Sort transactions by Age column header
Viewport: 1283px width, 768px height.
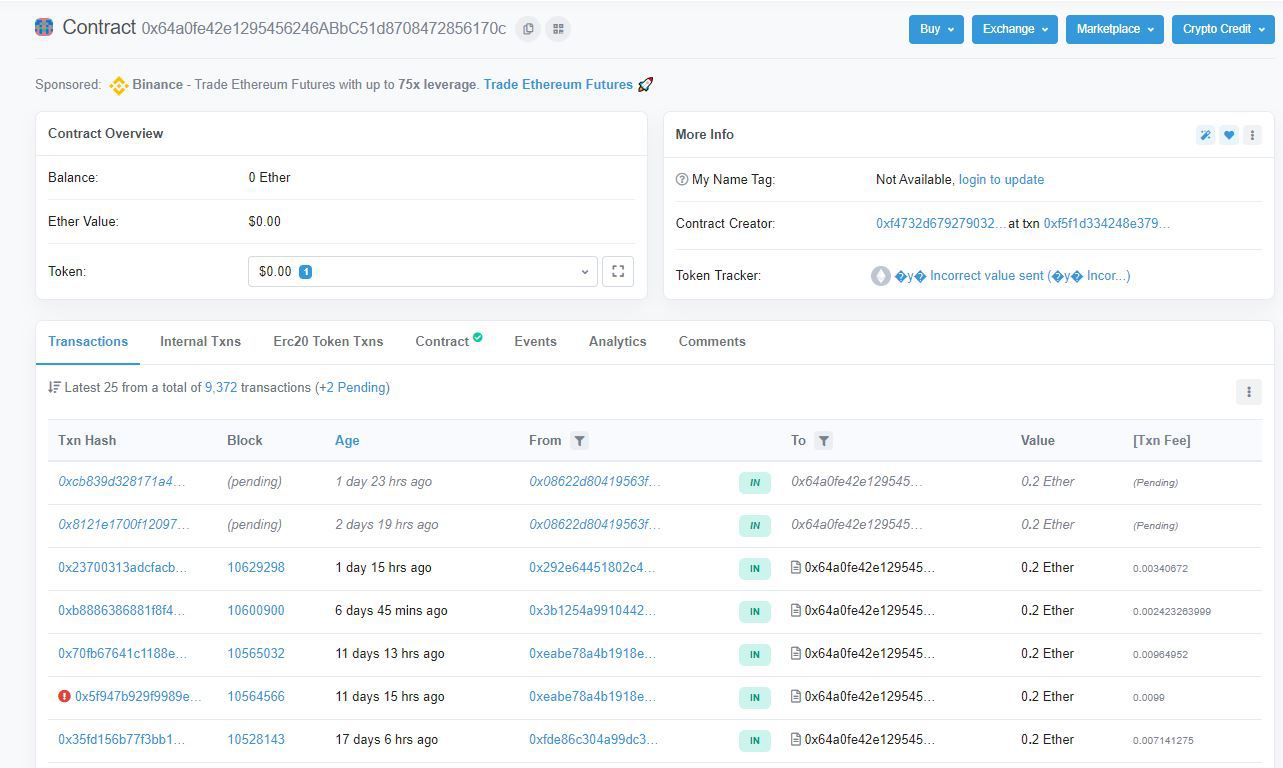pos(347,440)
